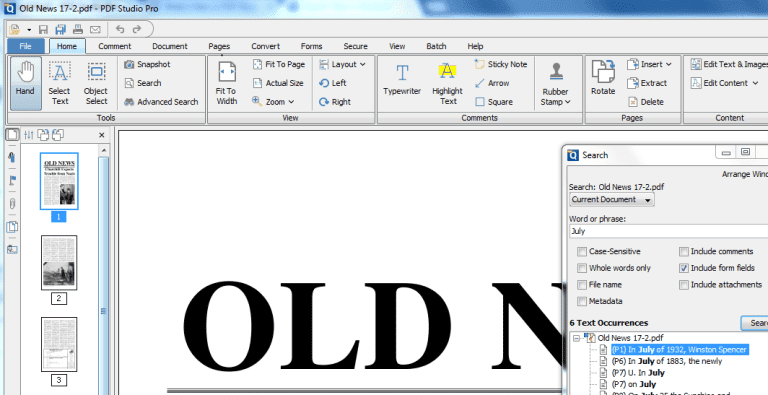Click the Fit To Width icon
The image size is (768, 395).
point(226,83)
